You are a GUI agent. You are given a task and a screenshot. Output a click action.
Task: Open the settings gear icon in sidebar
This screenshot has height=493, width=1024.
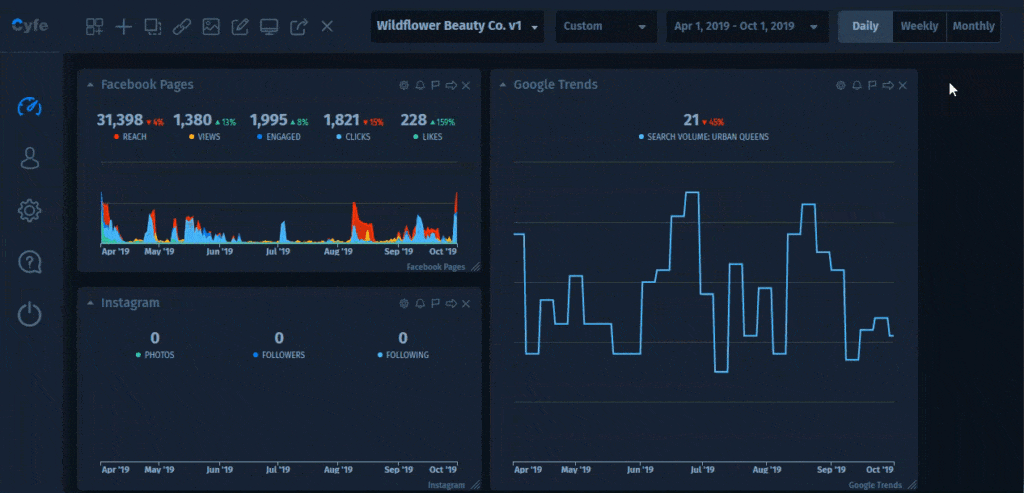click(x=29, y=210)
